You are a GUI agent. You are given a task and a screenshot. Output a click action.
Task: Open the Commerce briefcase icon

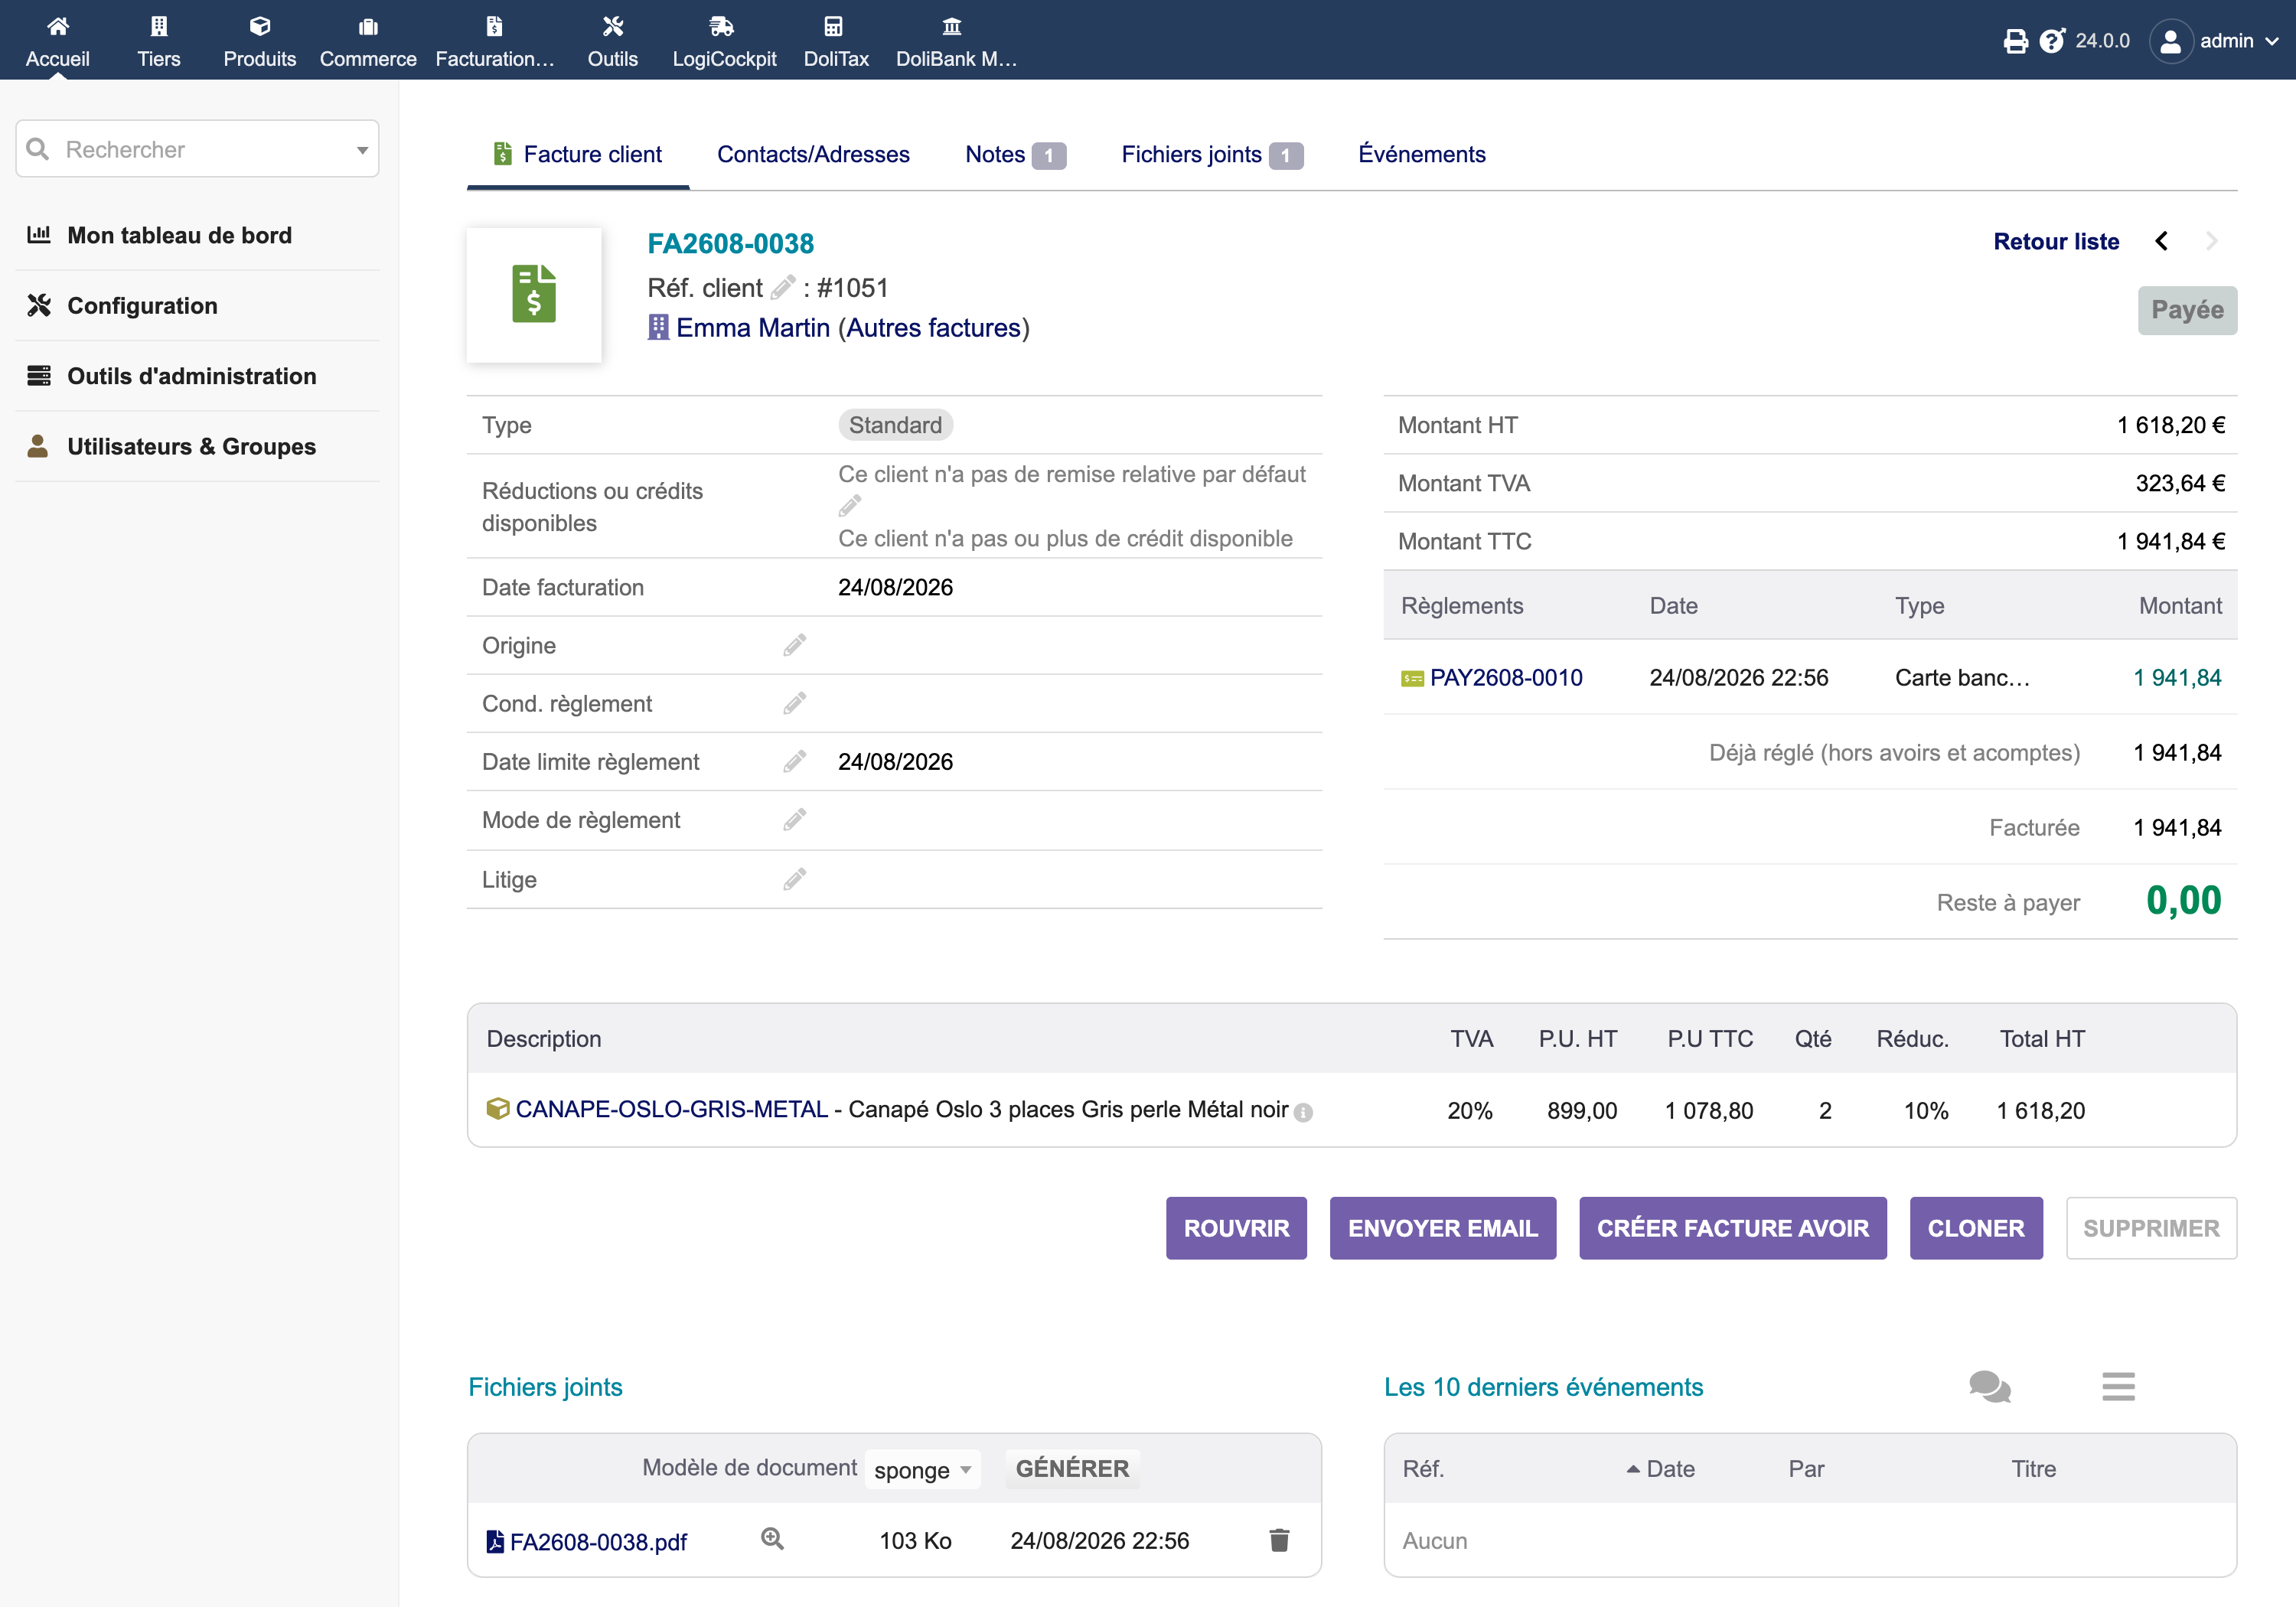[368, 26]
